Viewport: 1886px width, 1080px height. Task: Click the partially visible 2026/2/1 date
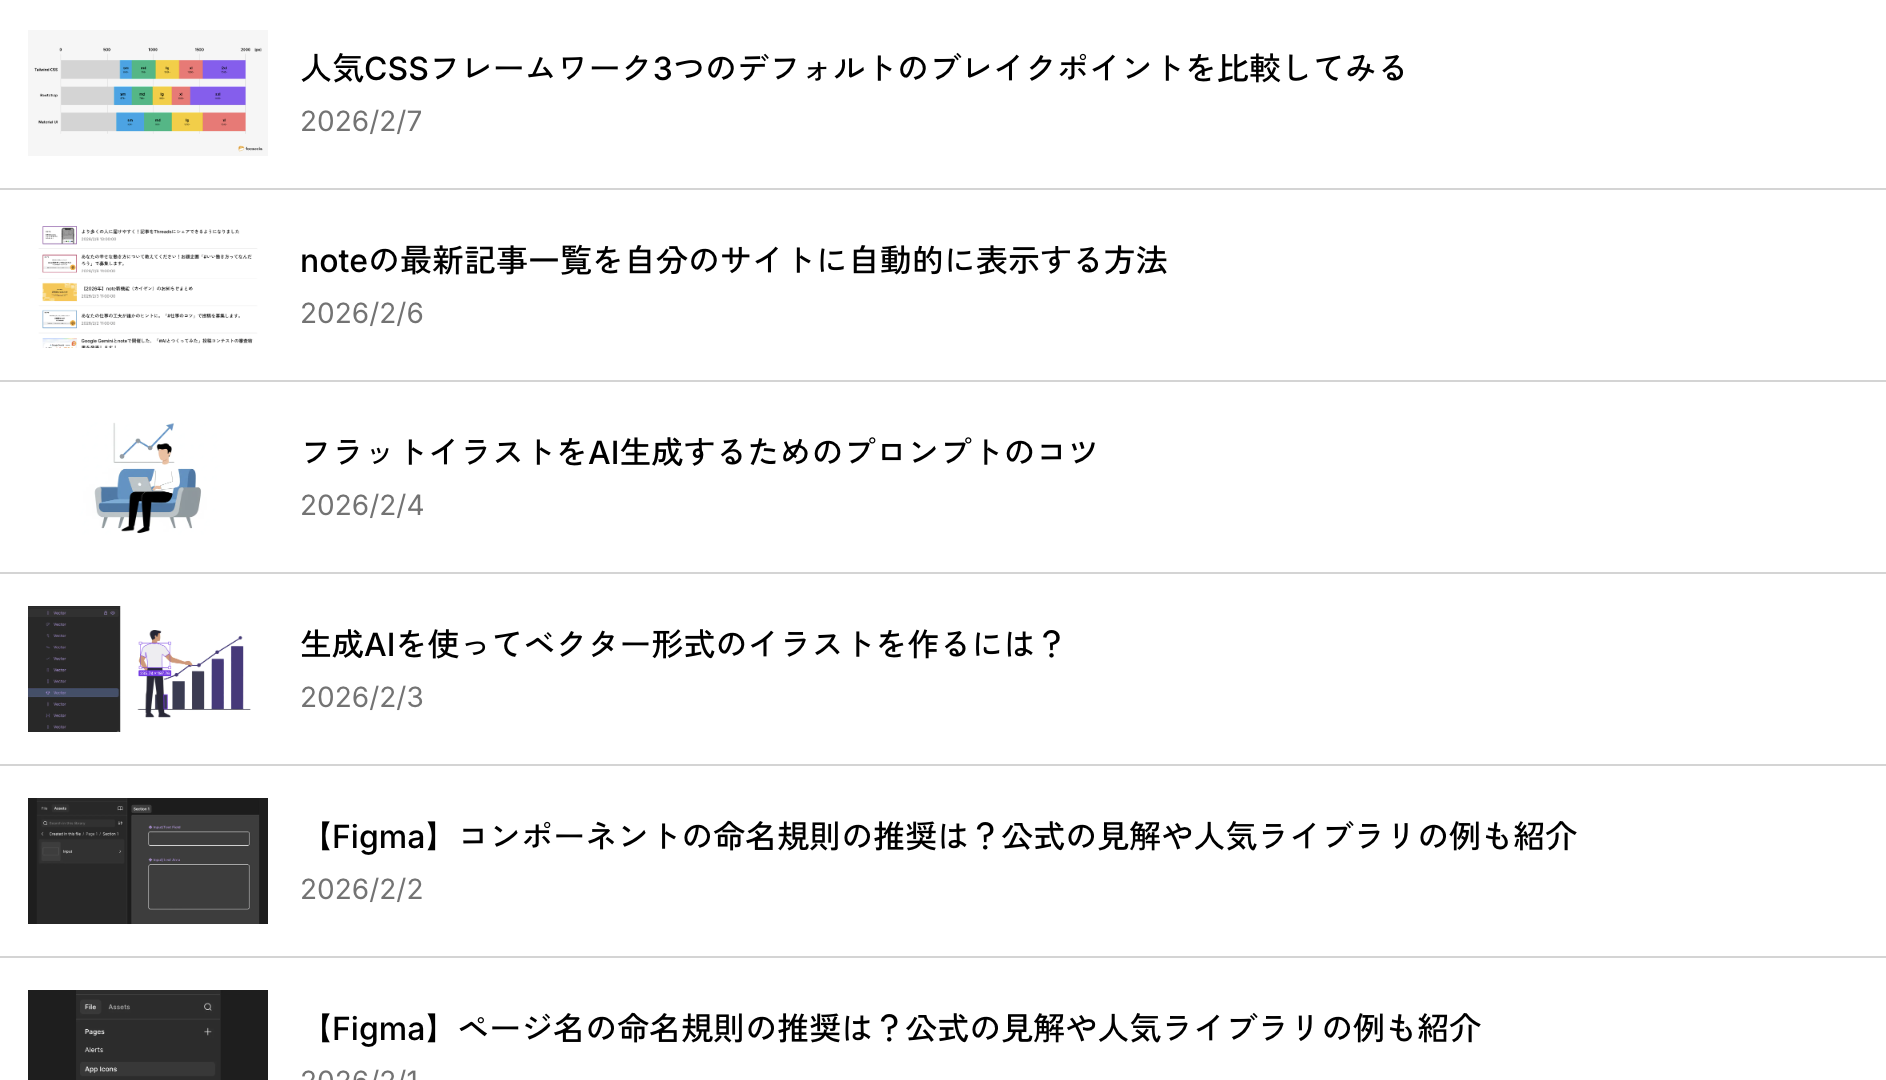point(360,1073)
